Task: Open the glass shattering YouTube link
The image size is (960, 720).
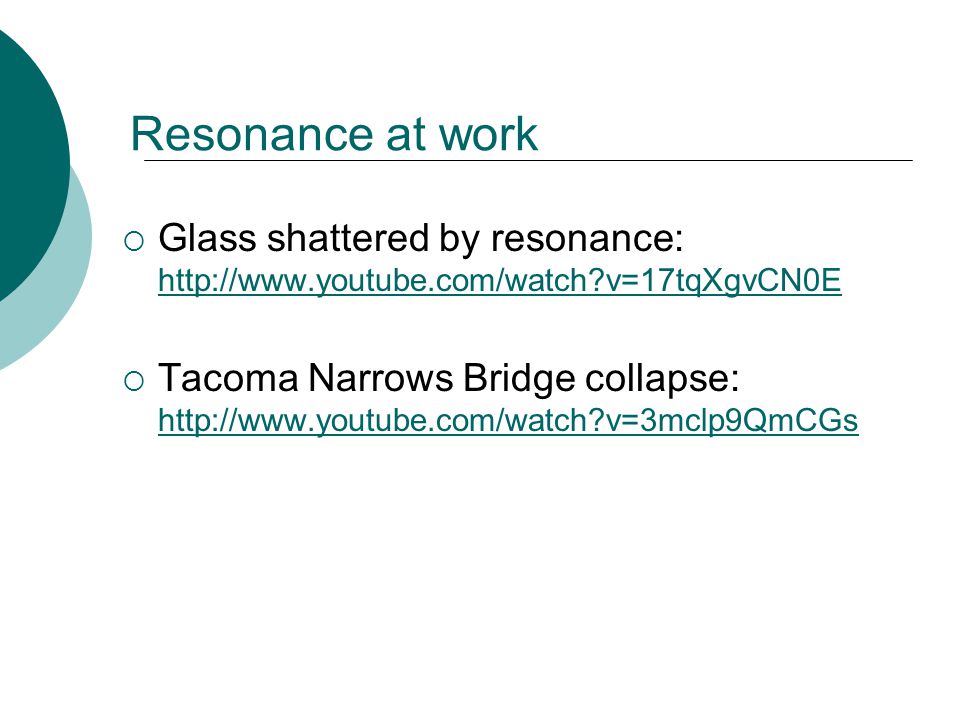Action: (500, 282)
